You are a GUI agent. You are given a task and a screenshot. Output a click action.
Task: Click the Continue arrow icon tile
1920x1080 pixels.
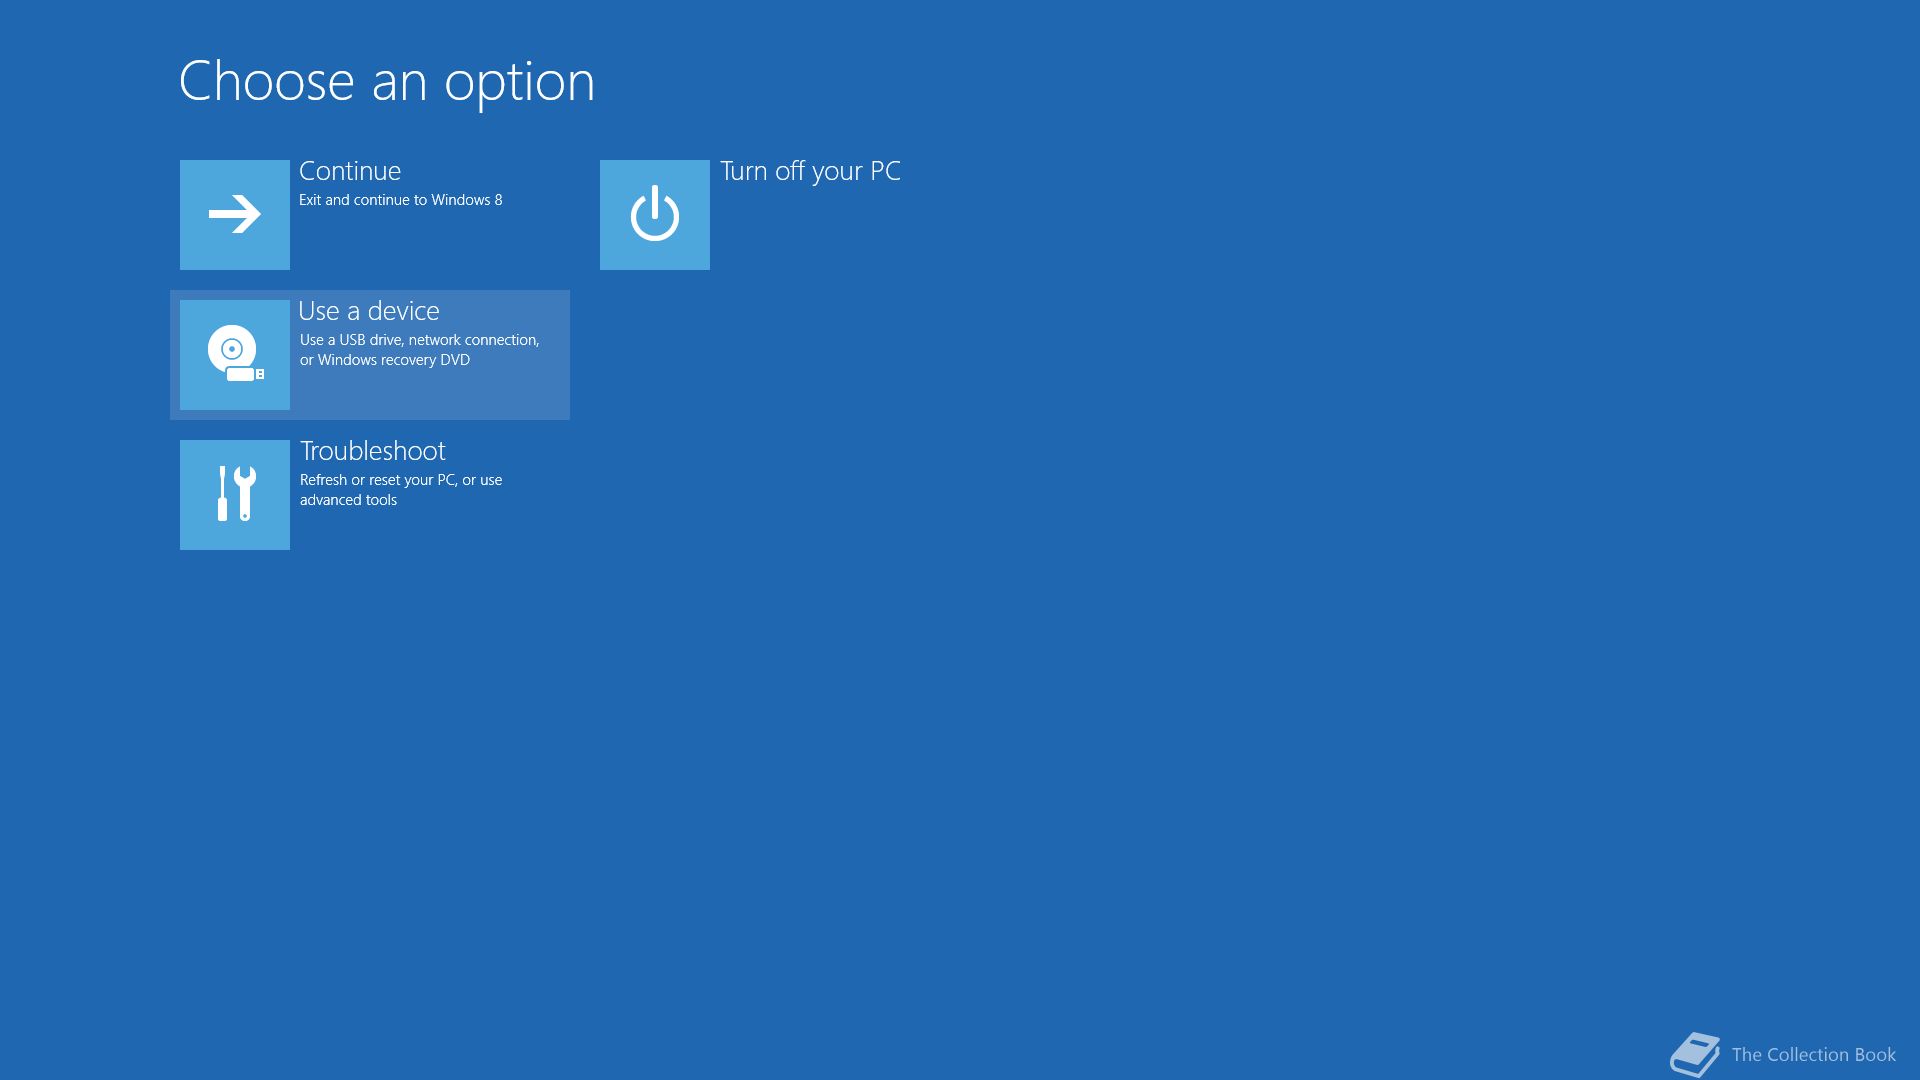tap(235, 215)
